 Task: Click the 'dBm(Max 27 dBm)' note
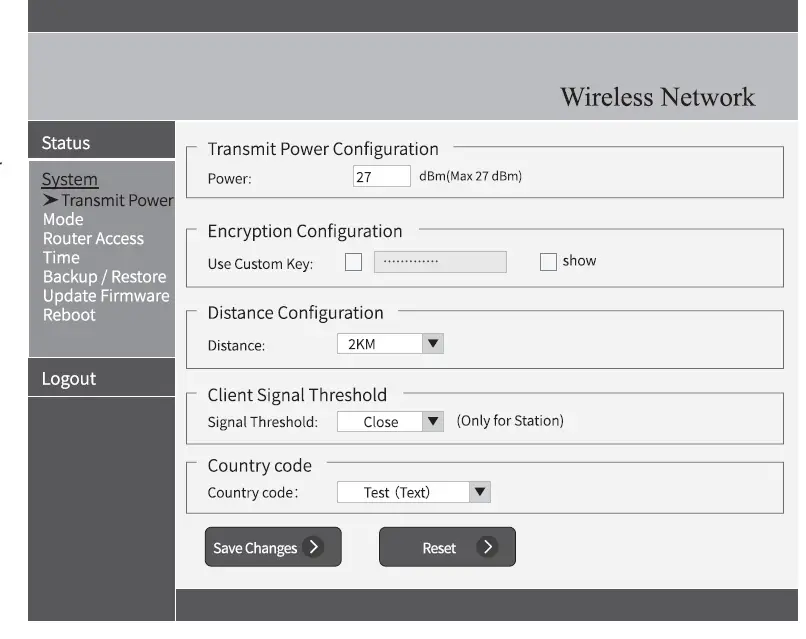(x=470, y=176)
